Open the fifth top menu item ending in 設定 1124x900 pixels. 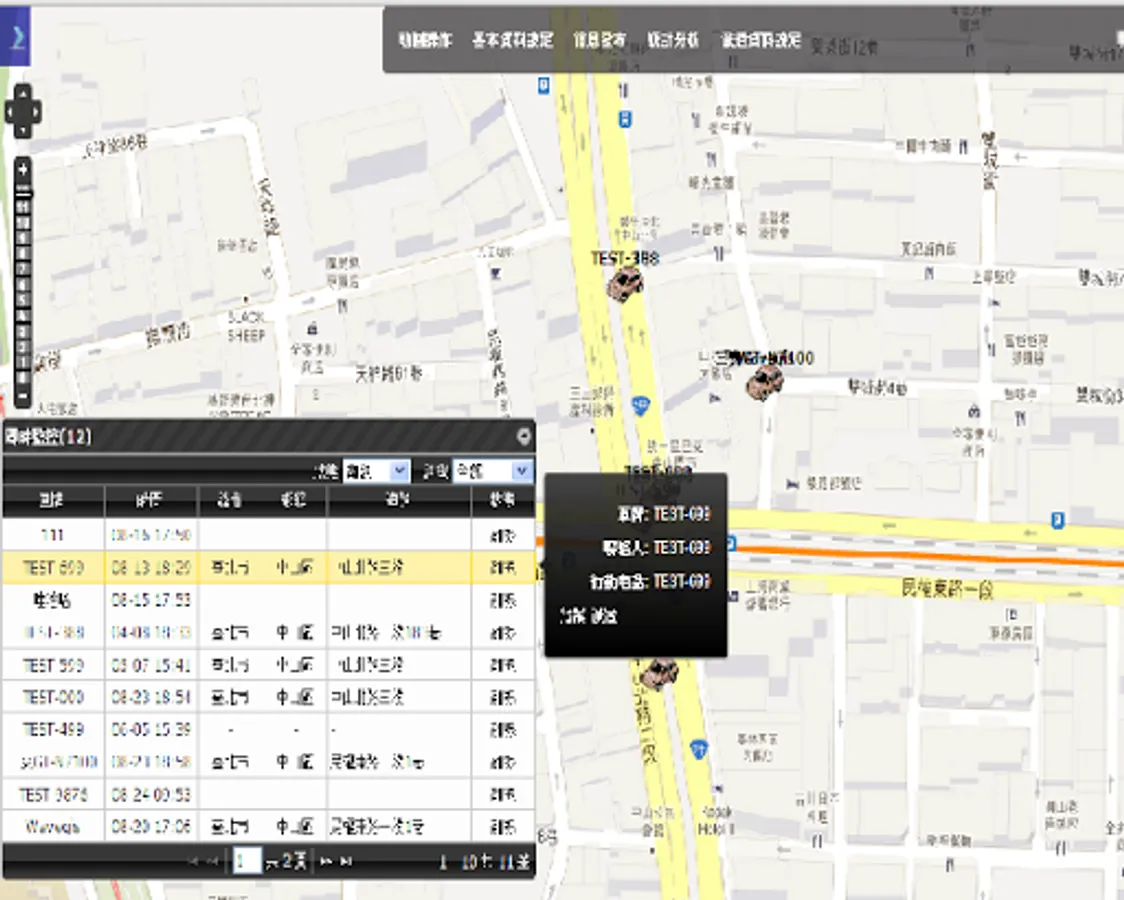(x=761, y=40)
